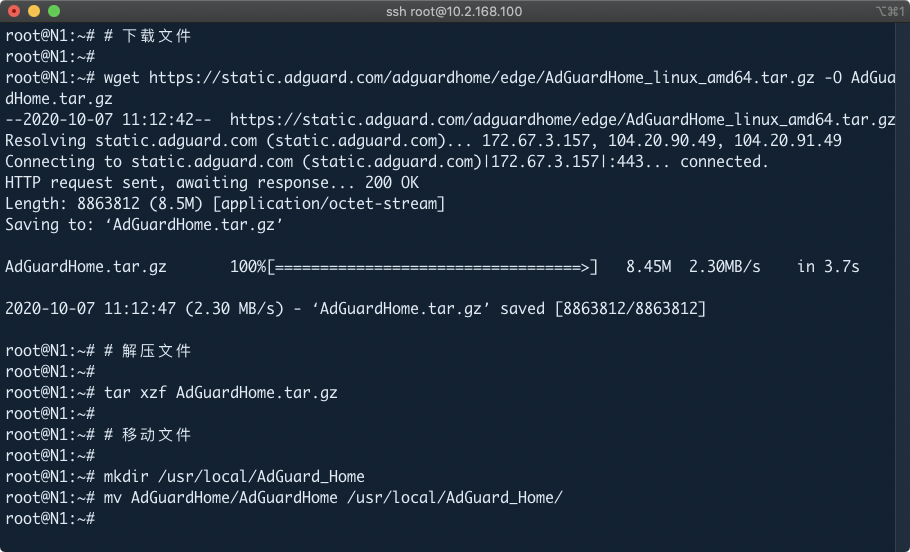Click the 'tar xzf AdGuardHome.tar.gz' command

220,393
